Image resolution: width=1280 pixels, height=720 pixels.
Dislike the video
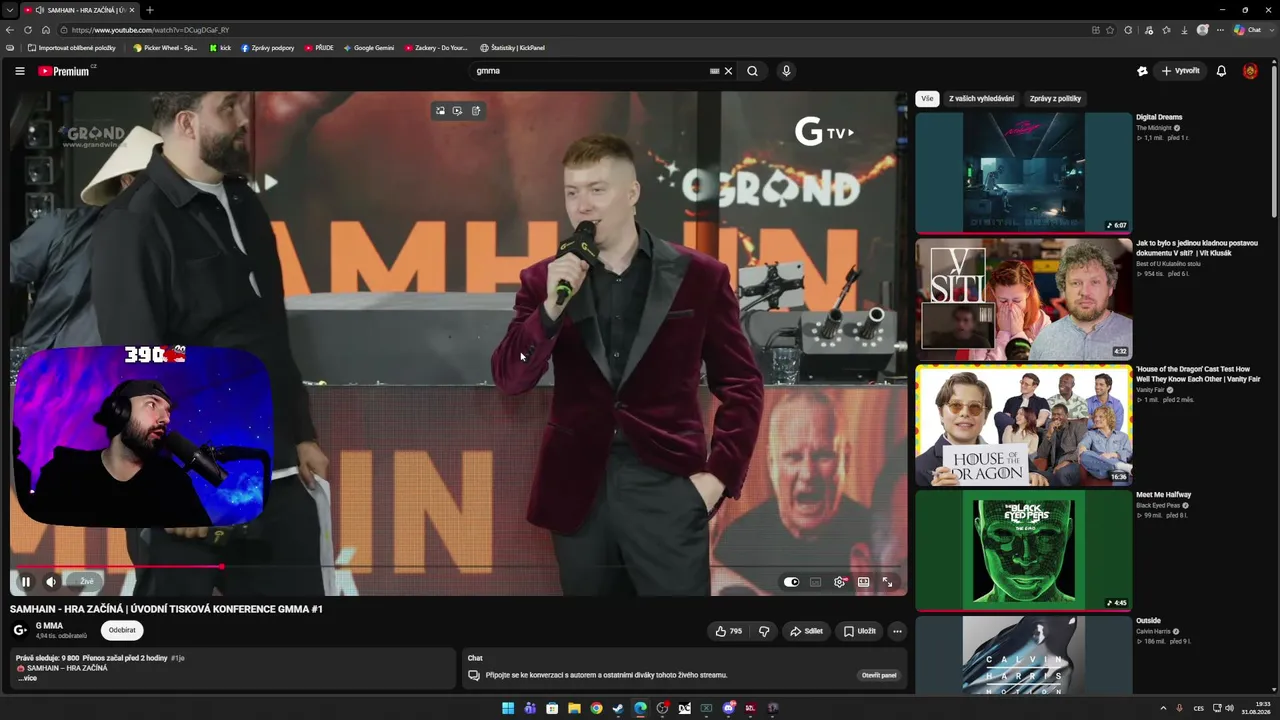(x=764, y=631)
